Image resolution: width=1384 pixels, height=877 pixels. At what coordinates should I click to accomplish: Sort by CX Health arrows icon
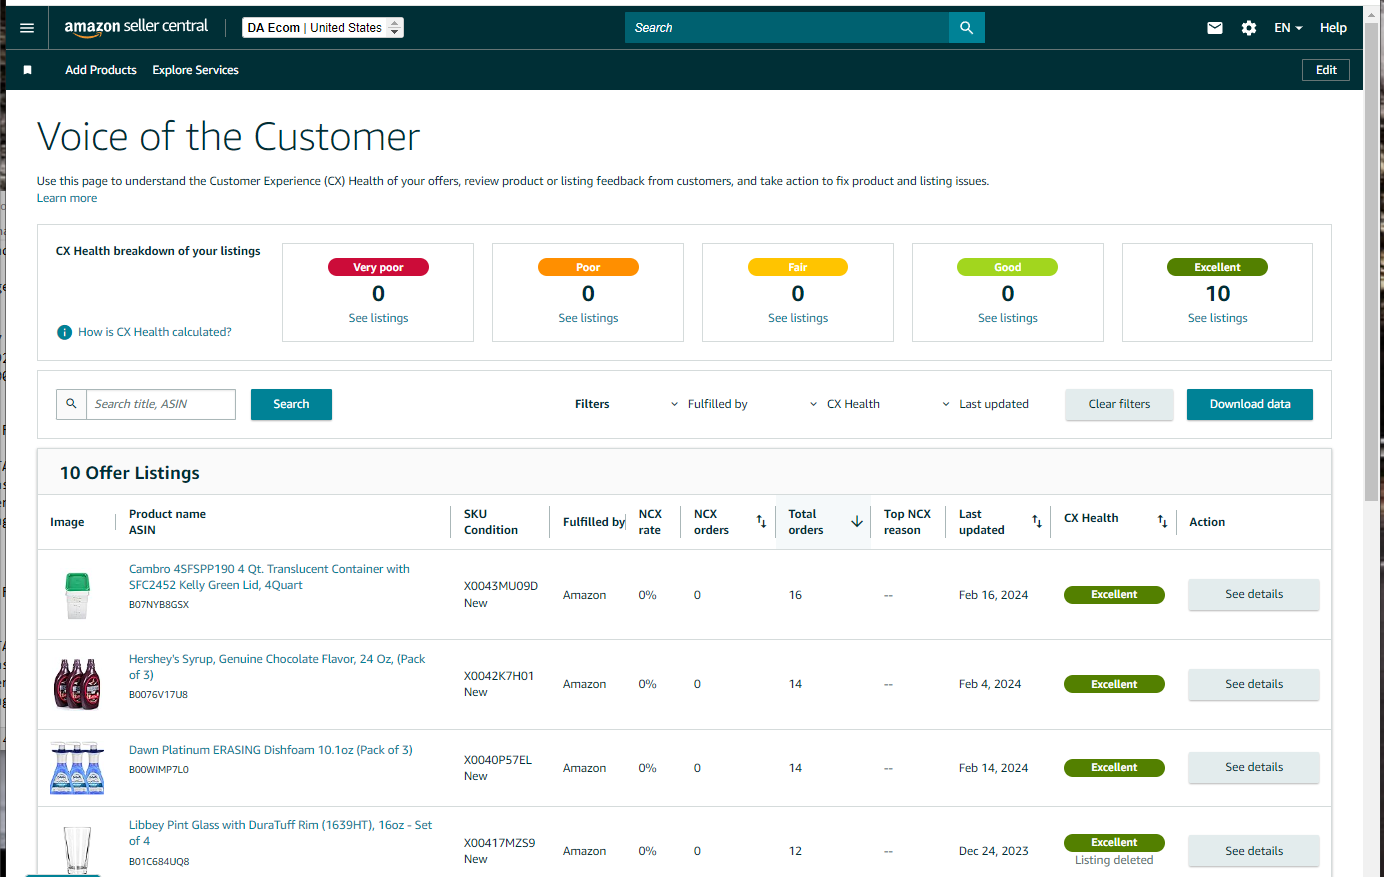[x=1162, y=522]
